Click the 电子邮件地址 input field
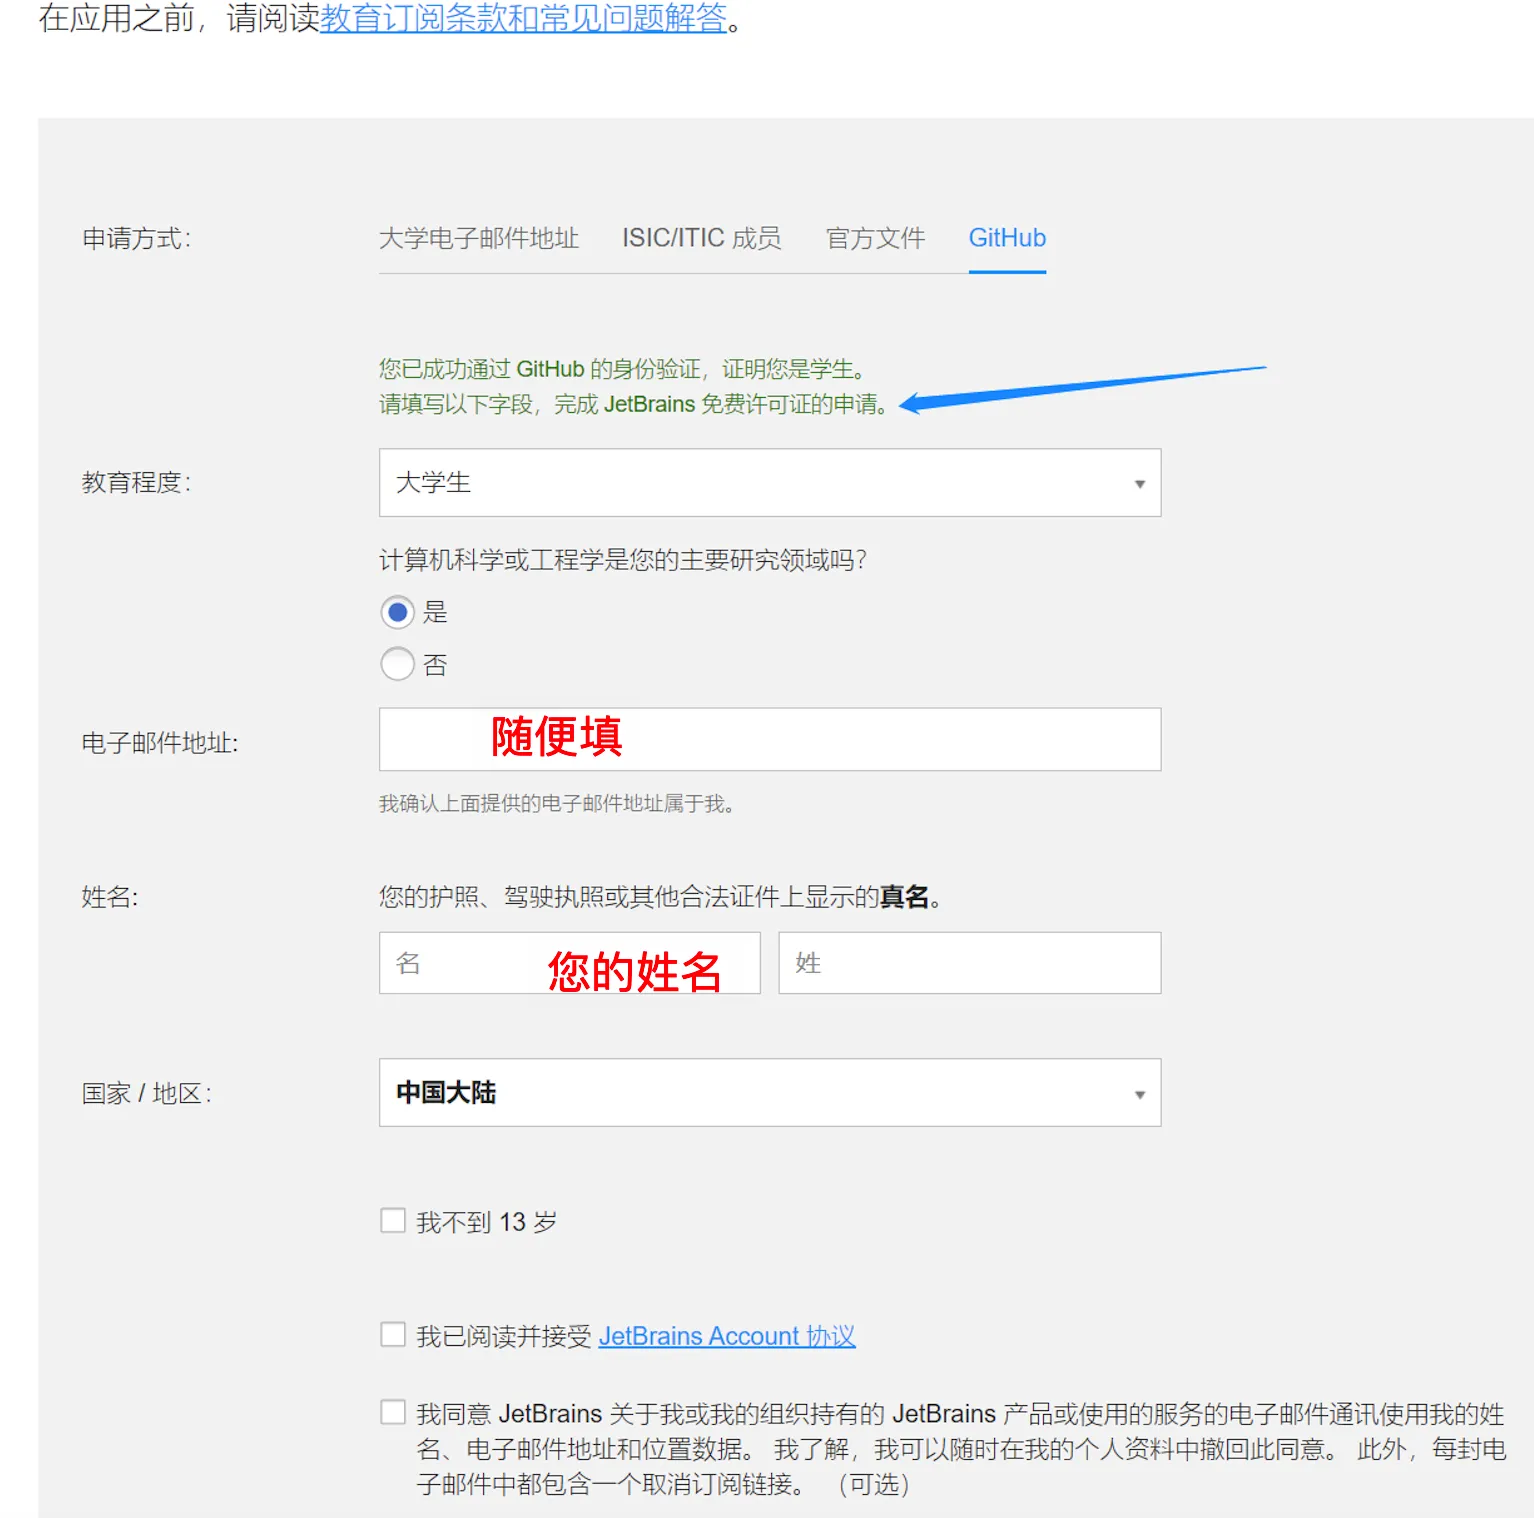 point(768,740)
